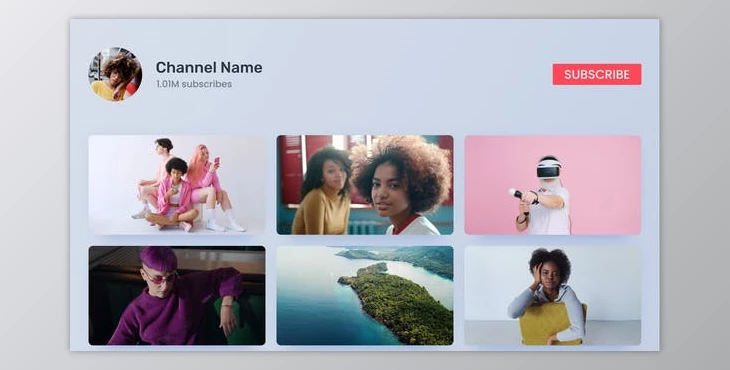Open thumbnail of woman leaning on yellow chair
Image resolution: width=730 pixels, height=370 pixels.
553,296
